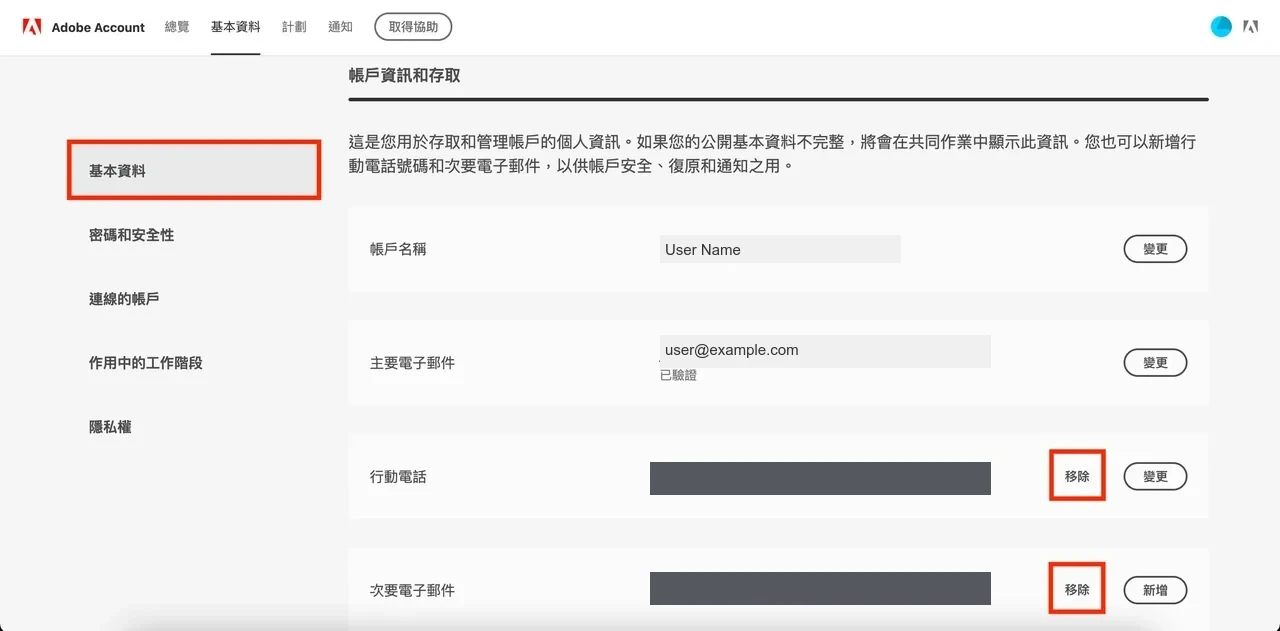The image size is (1280, 631).
Task: Click the 帳戶名稱 label
Action: (398, 249)
